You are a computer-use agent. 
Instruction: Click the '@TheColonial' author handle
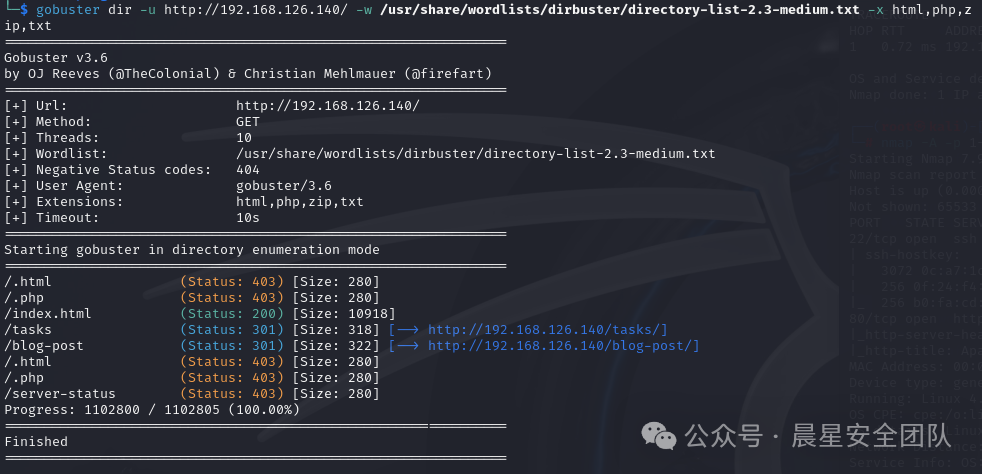point(163,74)
